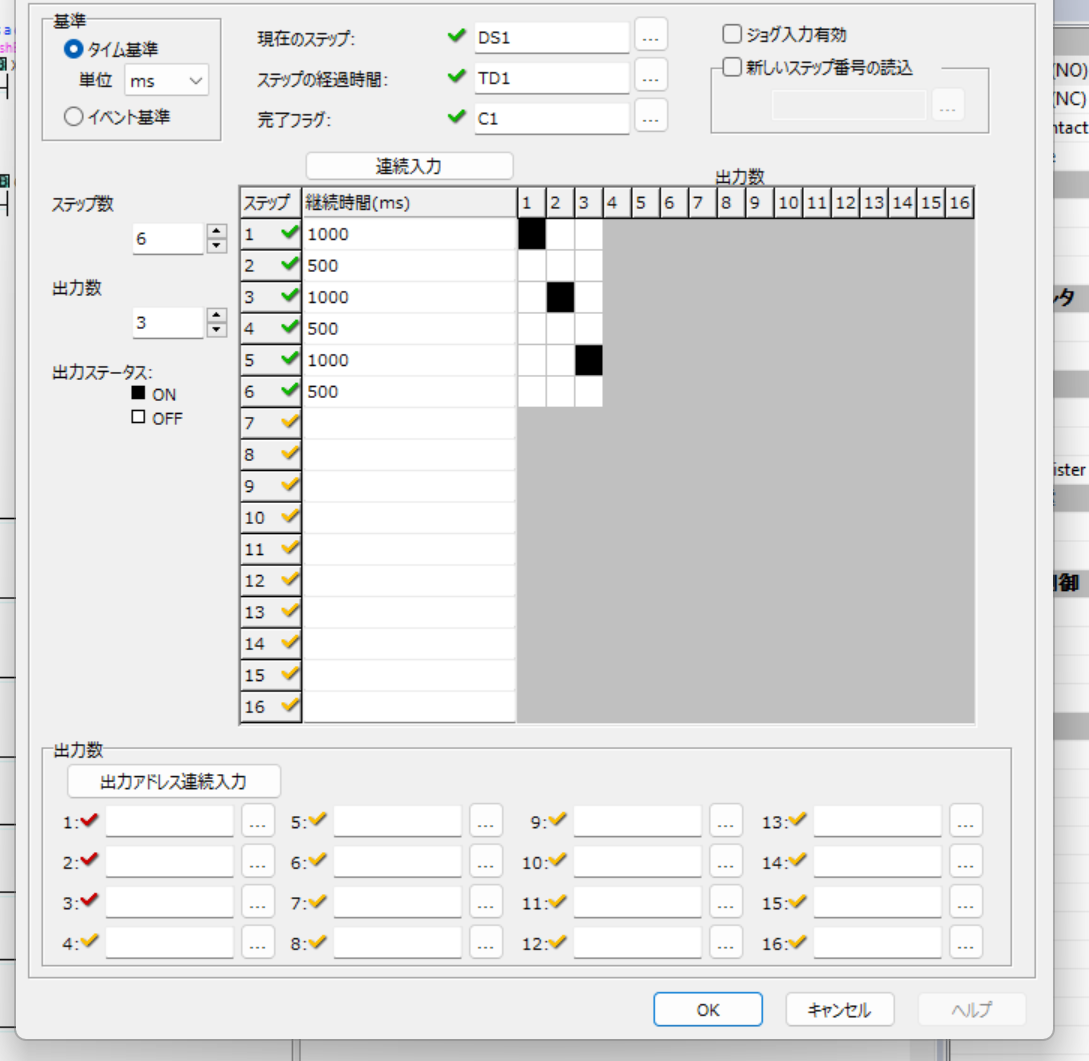
Task: Click step 3 duration cell 1000
Action: coord(409,297)
